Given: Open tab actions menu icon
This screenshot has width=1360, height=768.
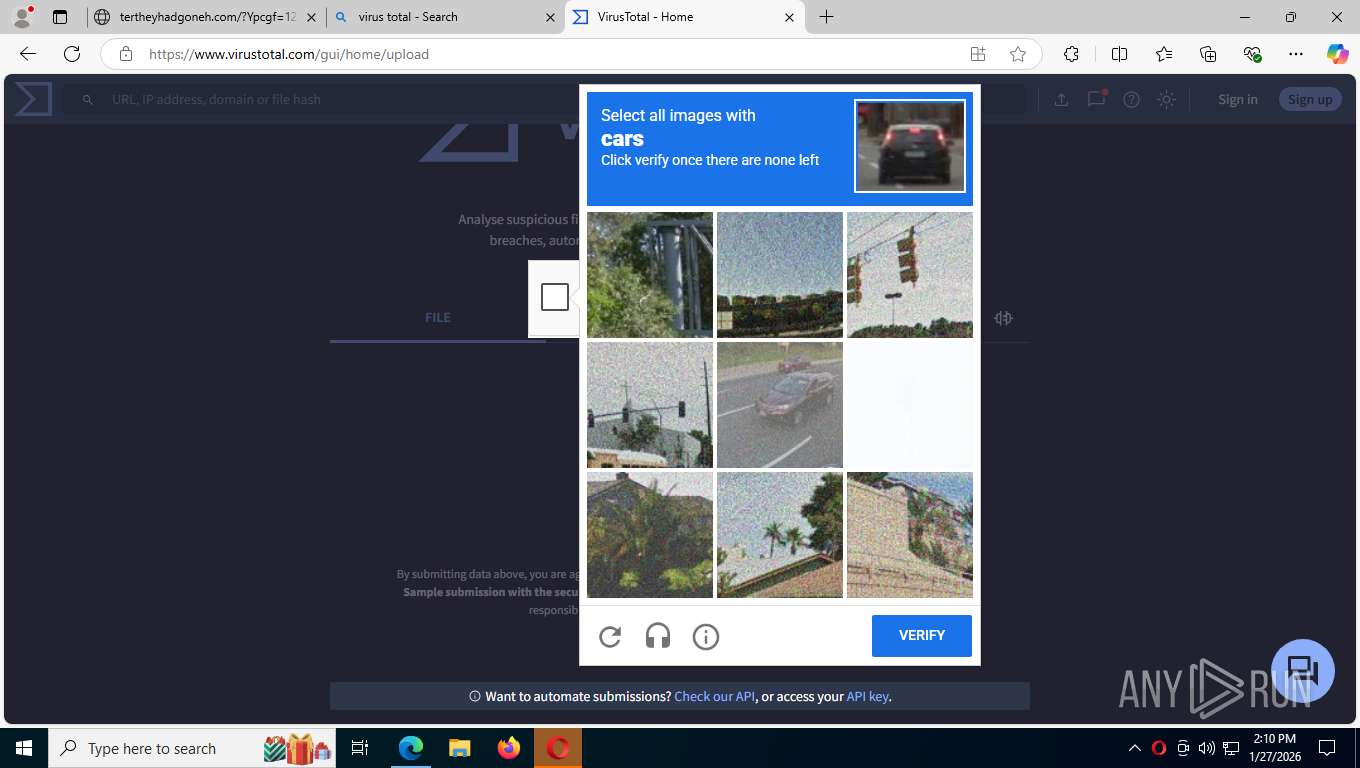Looking at the screenshot, I should pos(60,17).
